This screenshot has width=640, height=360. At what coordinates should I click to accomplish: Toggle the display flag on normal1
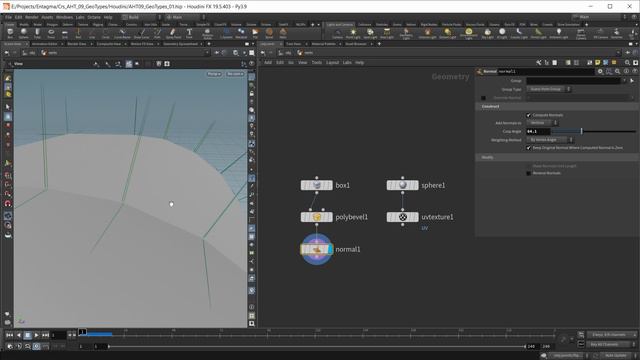tap(330, 249)
